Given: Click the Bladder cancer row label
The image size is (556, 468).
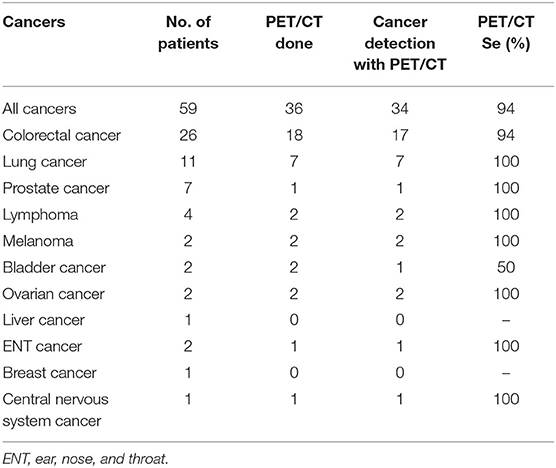Looking at the screenshot, I should click(x=54, y=267).
